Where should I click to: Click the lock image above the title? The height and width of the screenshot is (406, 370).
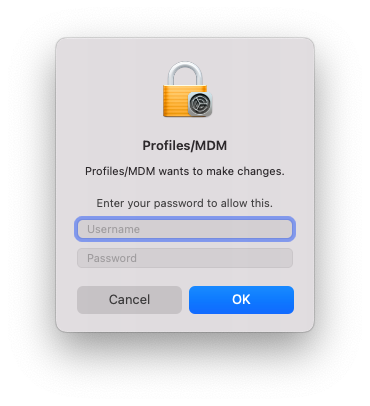click(x=187, y=89)
